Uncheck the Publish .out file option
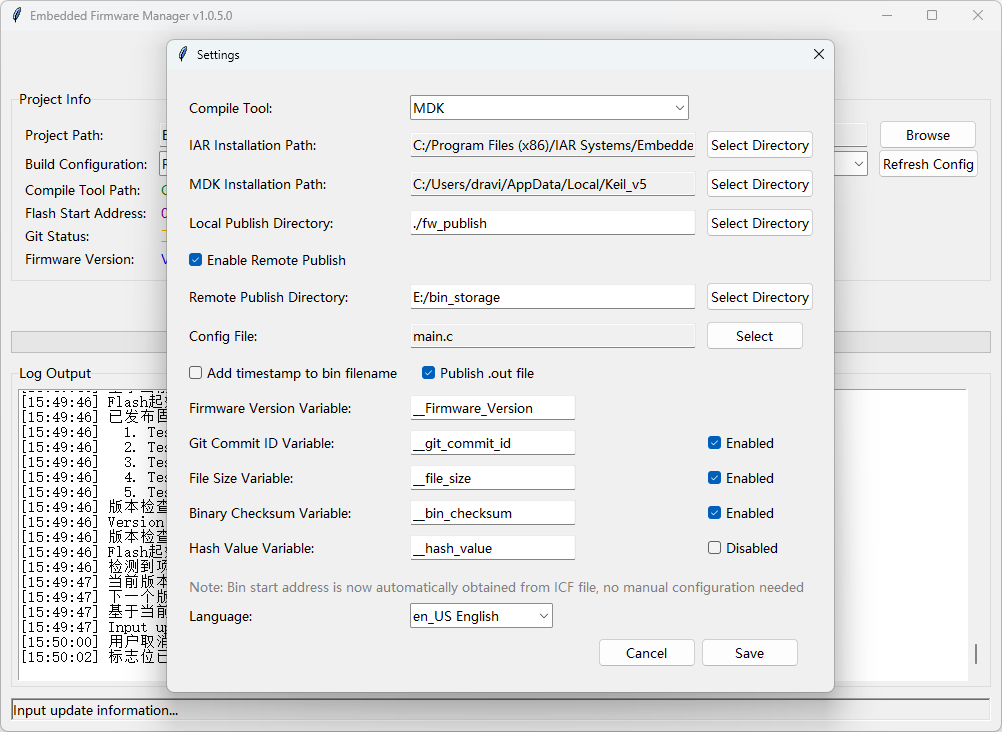This screenshot has height=732, width=1002. tap(428, 373)
